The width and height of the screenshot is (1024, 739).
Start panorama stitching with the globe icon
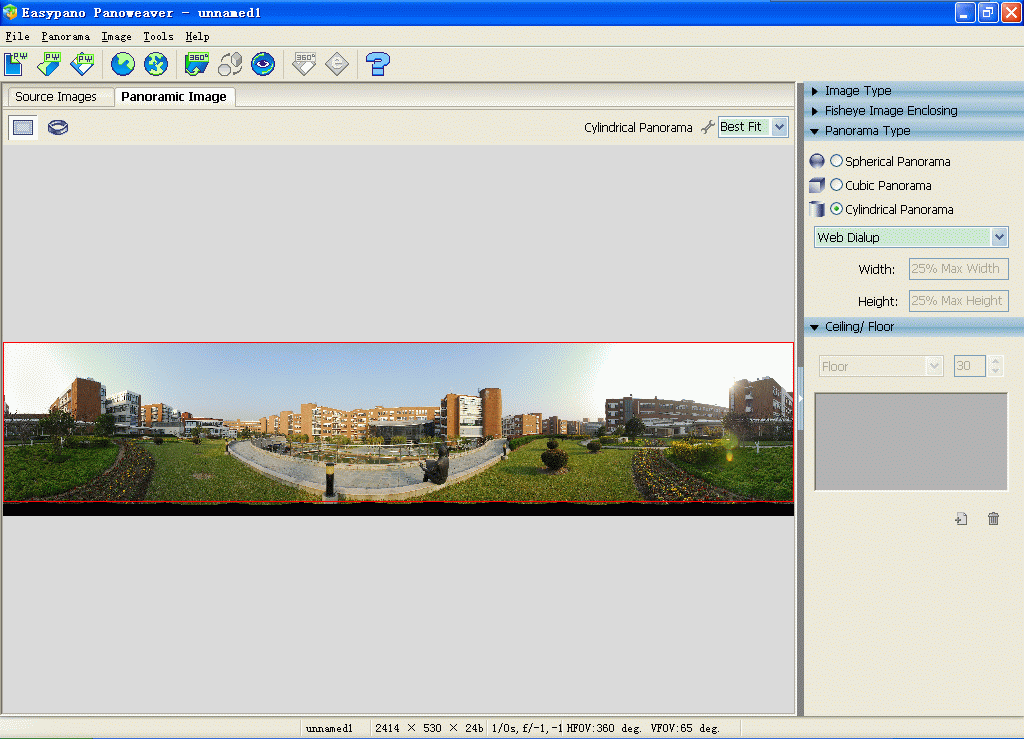pyautogui.click(x=121, y=63)
